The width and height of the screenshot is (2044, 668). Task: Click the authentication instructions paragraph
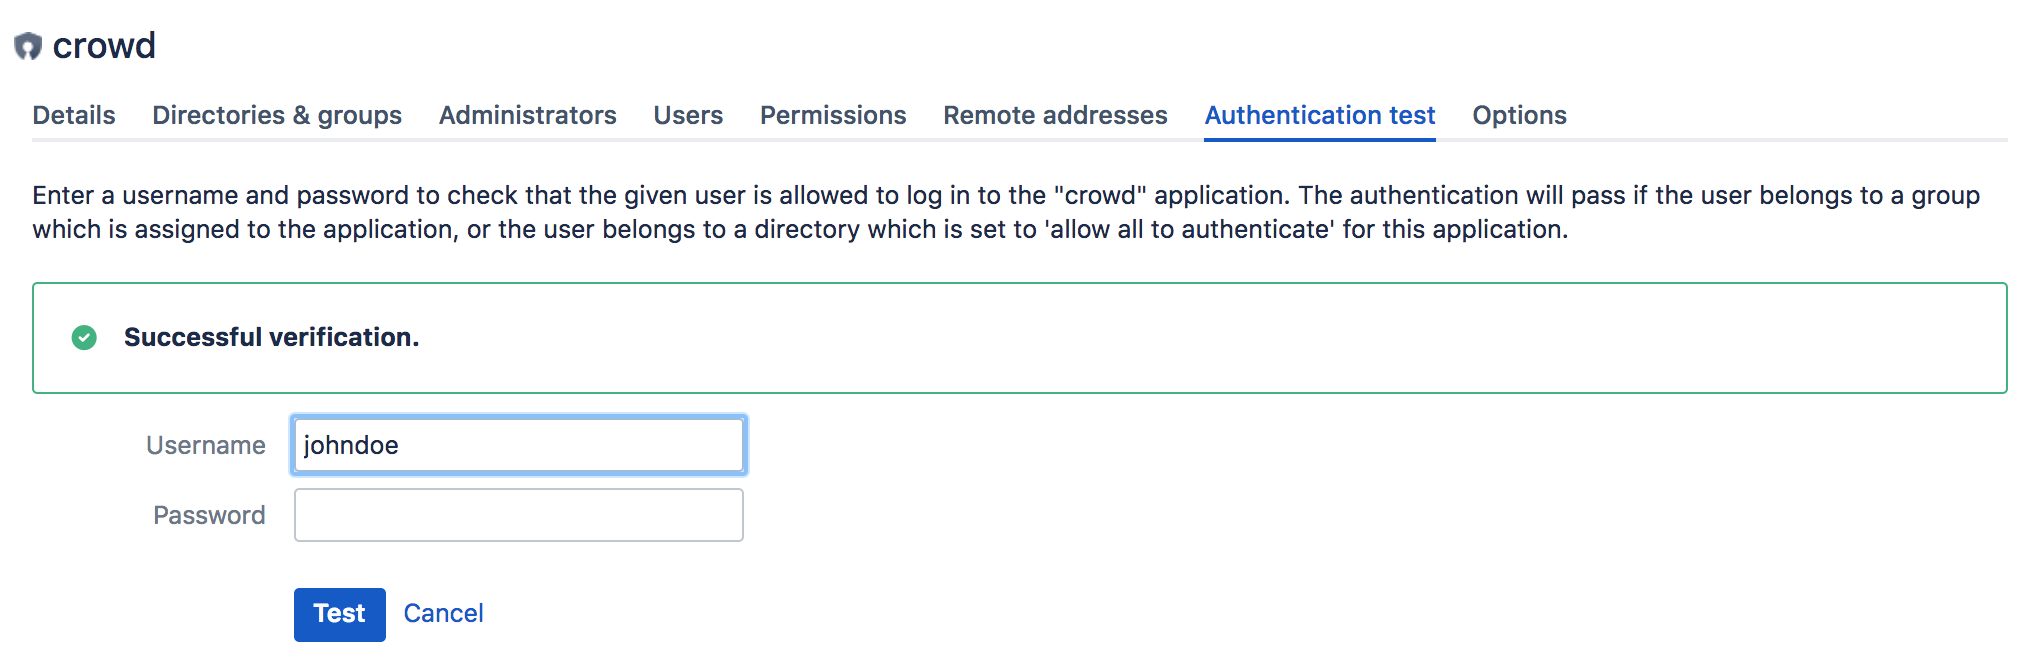coord(800,212)
